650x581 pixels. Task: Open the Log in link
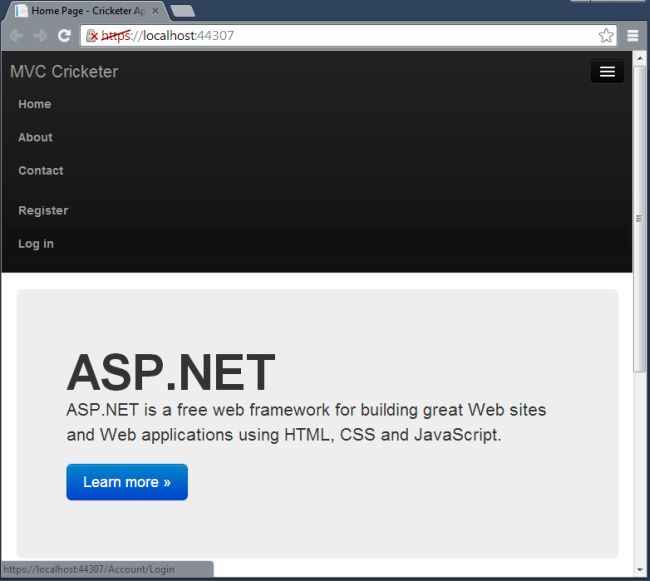point(36,244)
